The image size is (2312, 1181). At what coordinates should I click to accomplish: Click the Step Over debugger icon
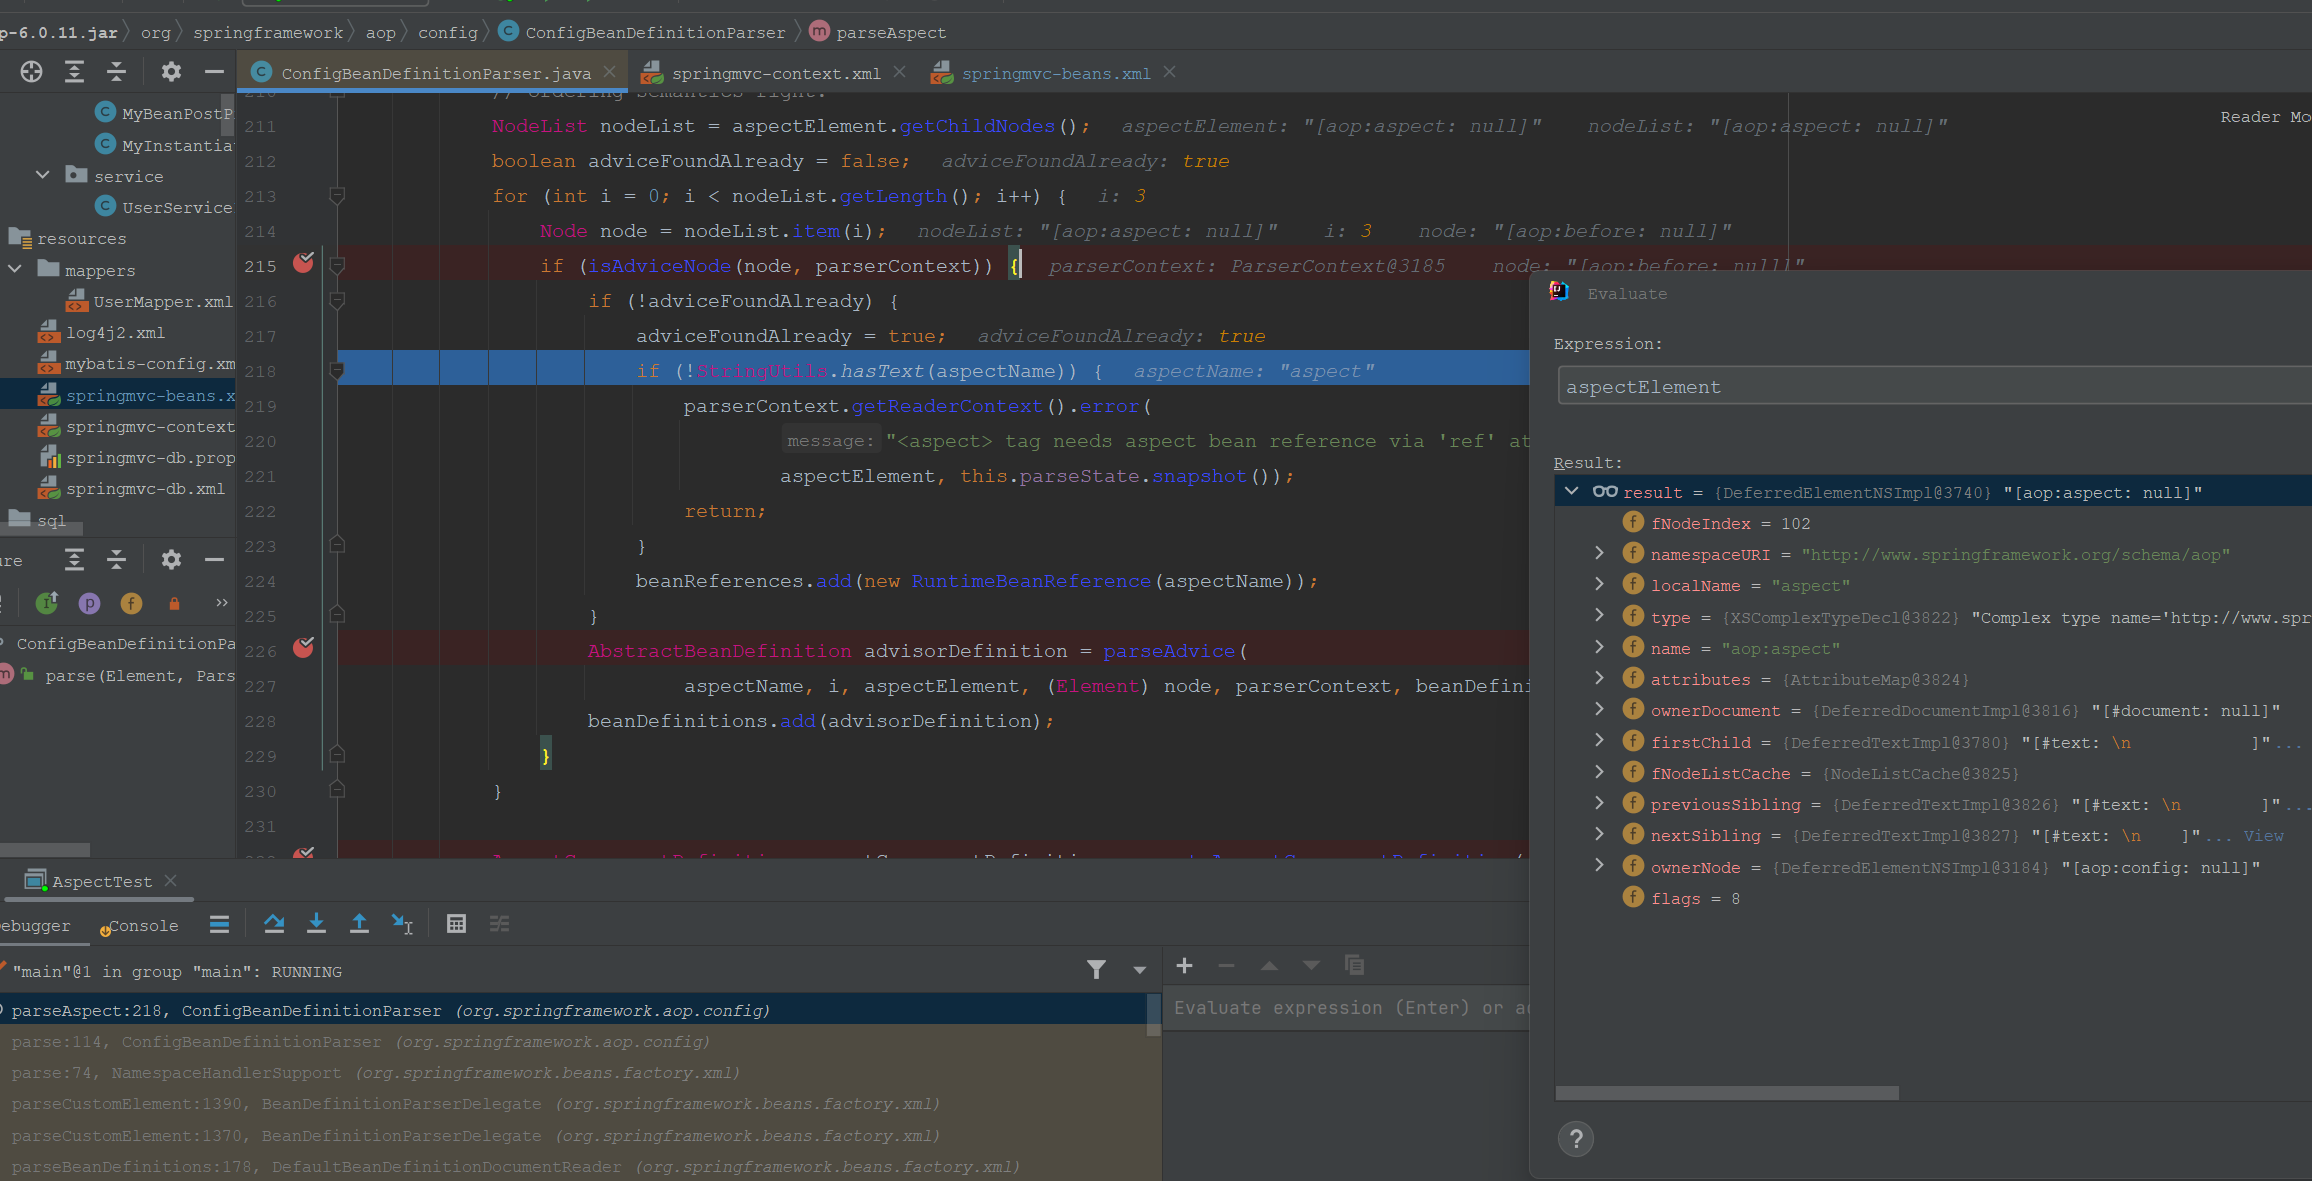274,924
